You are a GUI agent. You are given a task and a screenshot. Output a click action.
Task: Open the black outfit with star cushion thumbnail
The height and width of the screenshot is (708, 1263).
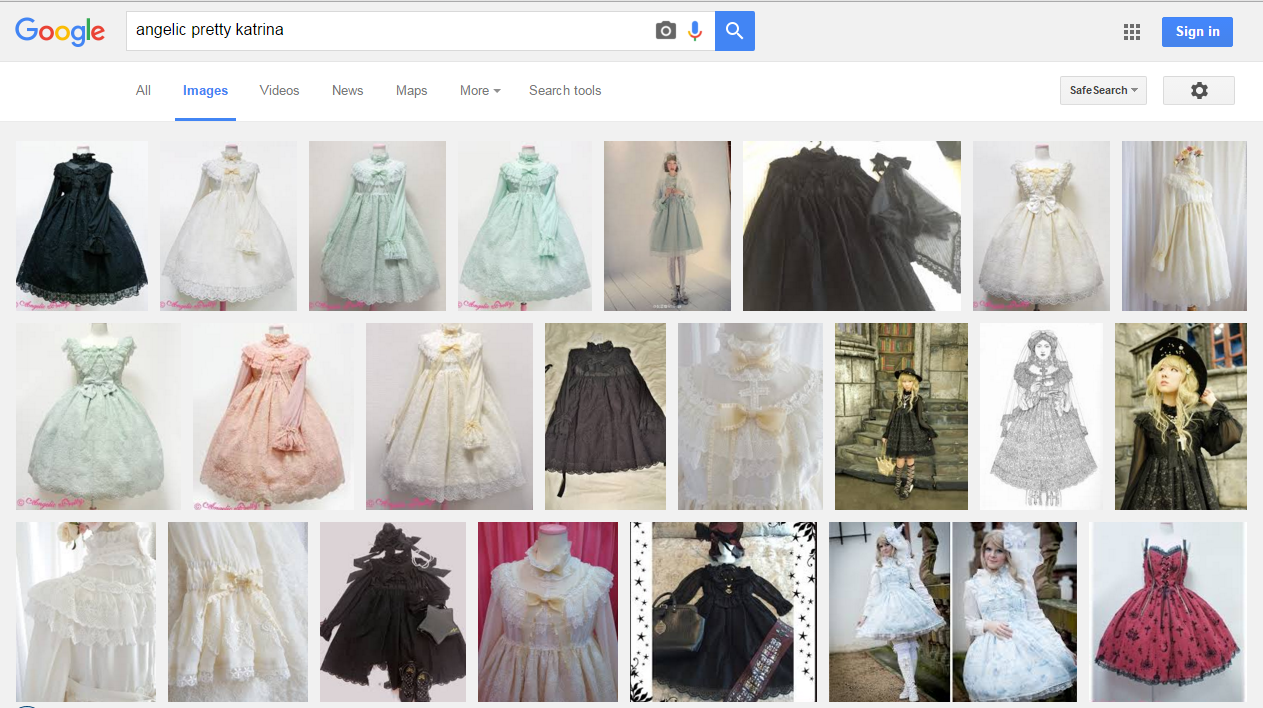pos(393,612)
